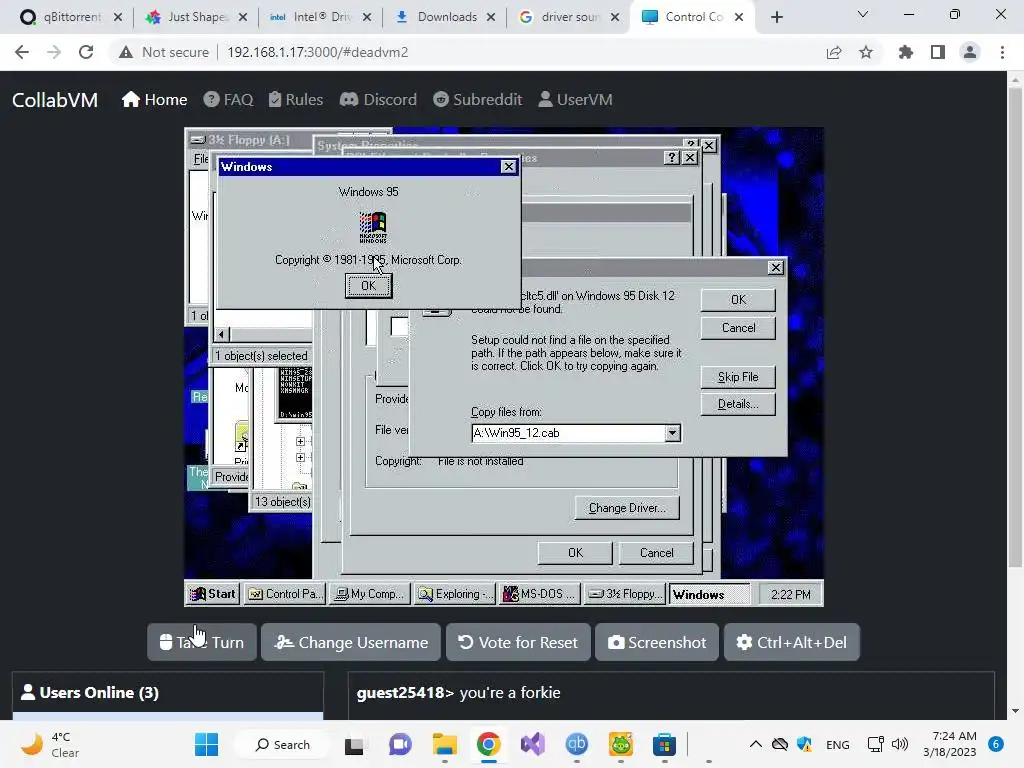
Task: Click OK in the file-not-found Setup dialog
Action: click(x=738, y=300)
